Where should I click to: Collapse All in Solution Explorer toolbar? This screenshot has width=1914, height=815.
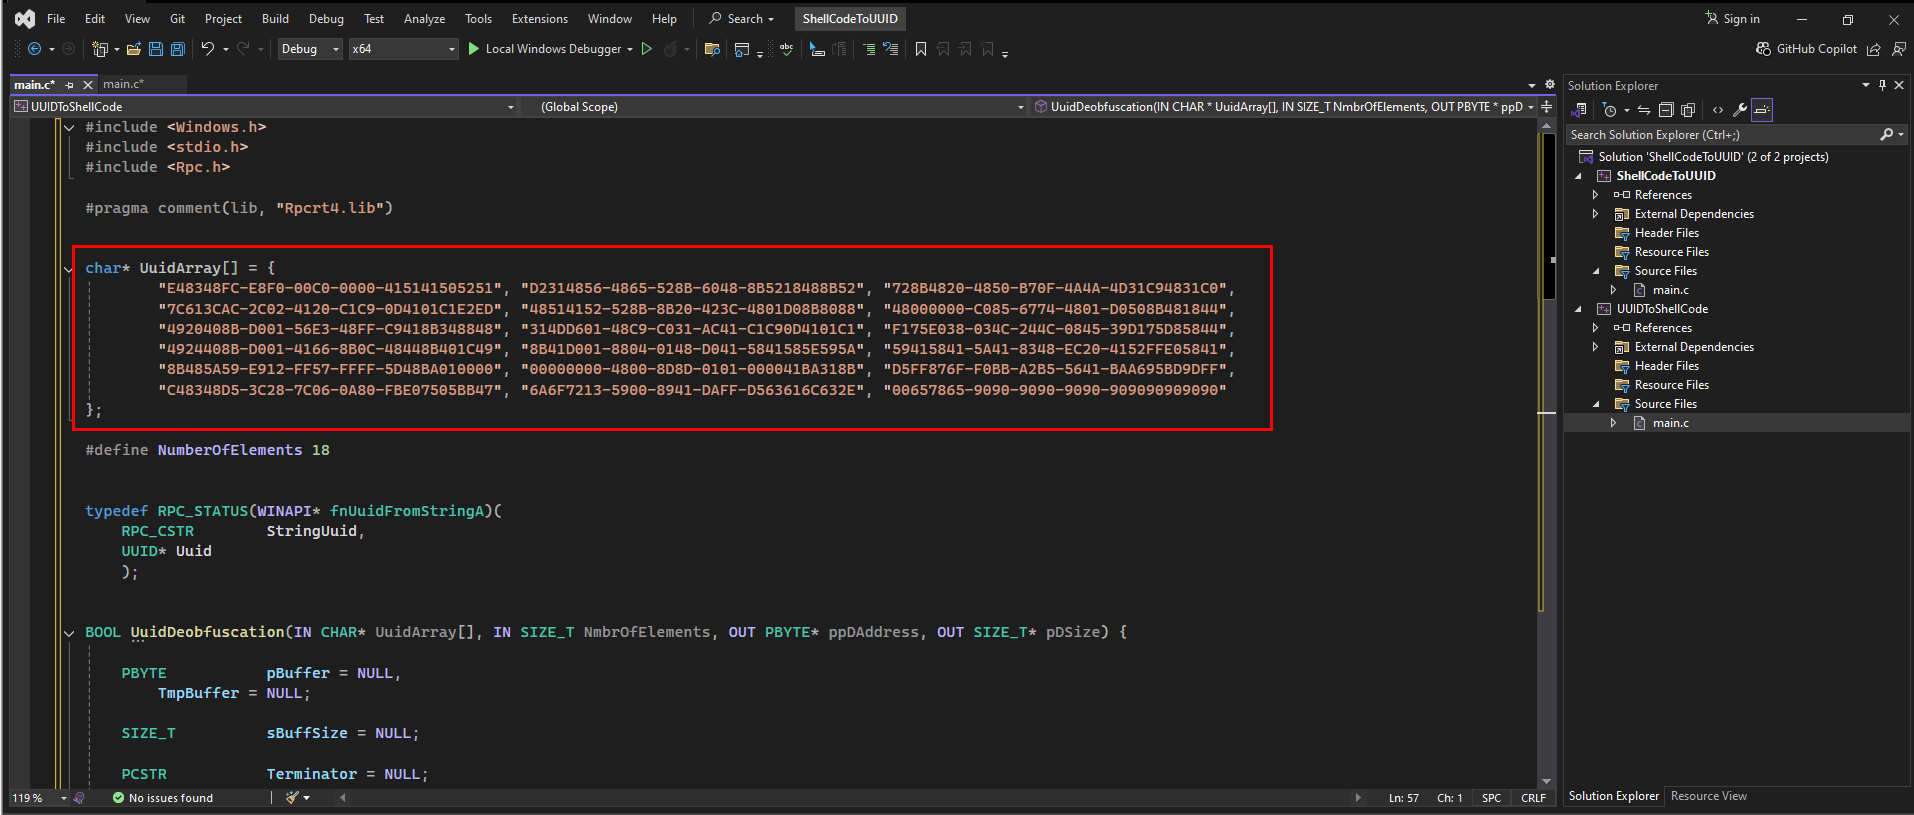pyautogui.click(x=1666, y=110)
